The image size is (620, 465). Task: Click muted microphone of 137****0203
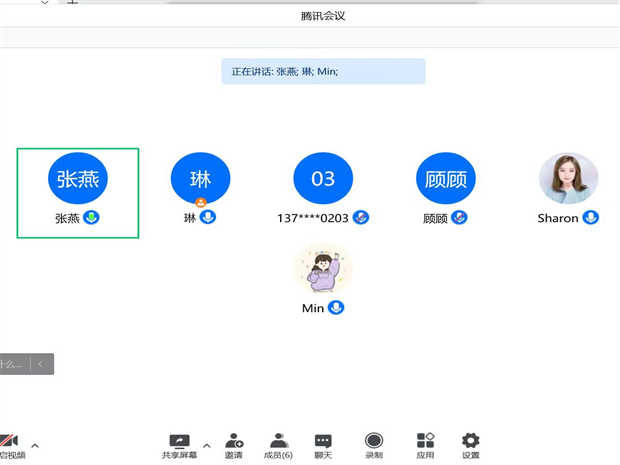click(x=361, y=217)
